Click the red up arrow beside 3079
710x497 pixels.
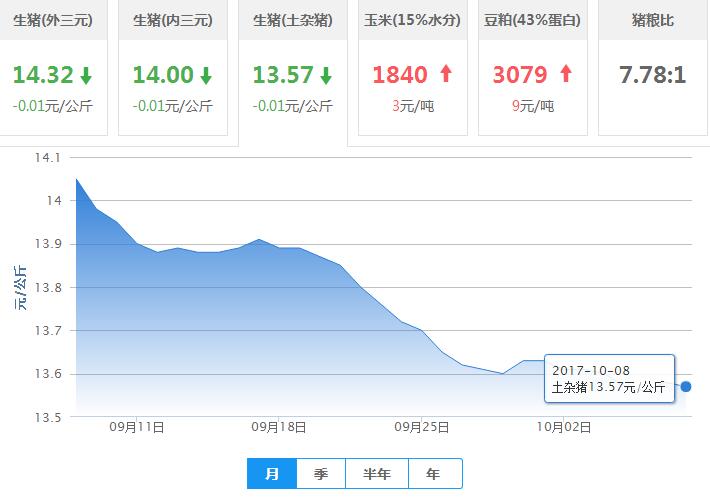tap(566, 74)
